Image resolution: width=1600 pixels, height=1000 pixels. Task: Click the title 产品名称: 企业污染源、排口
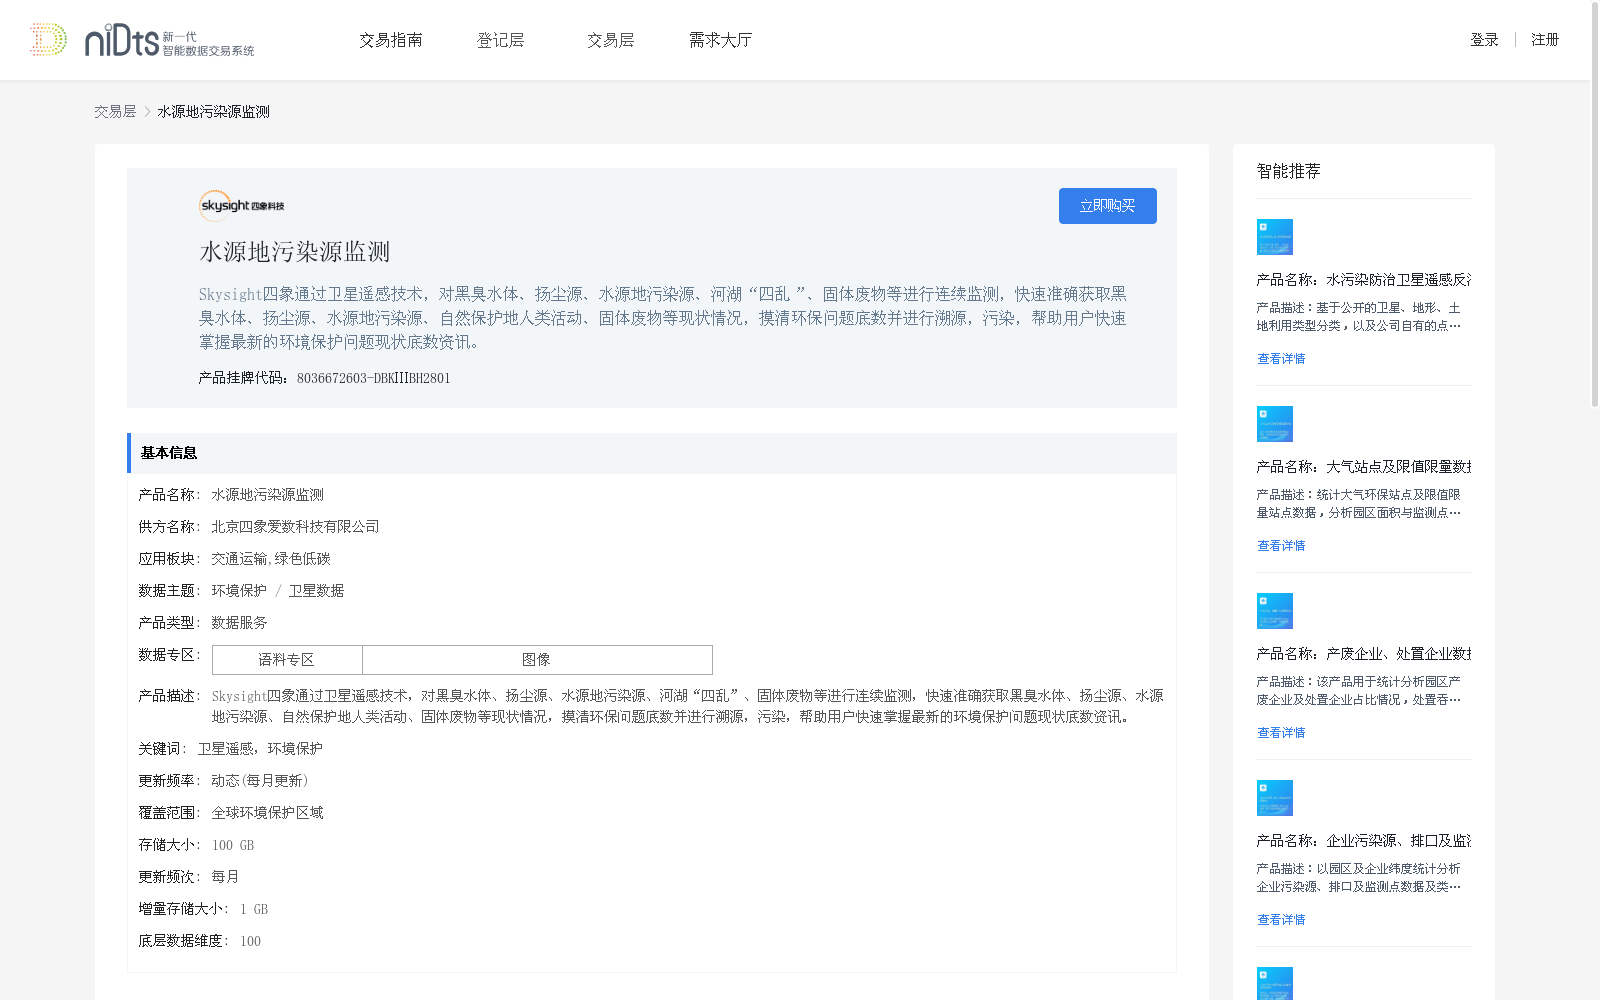point(1364,841)
